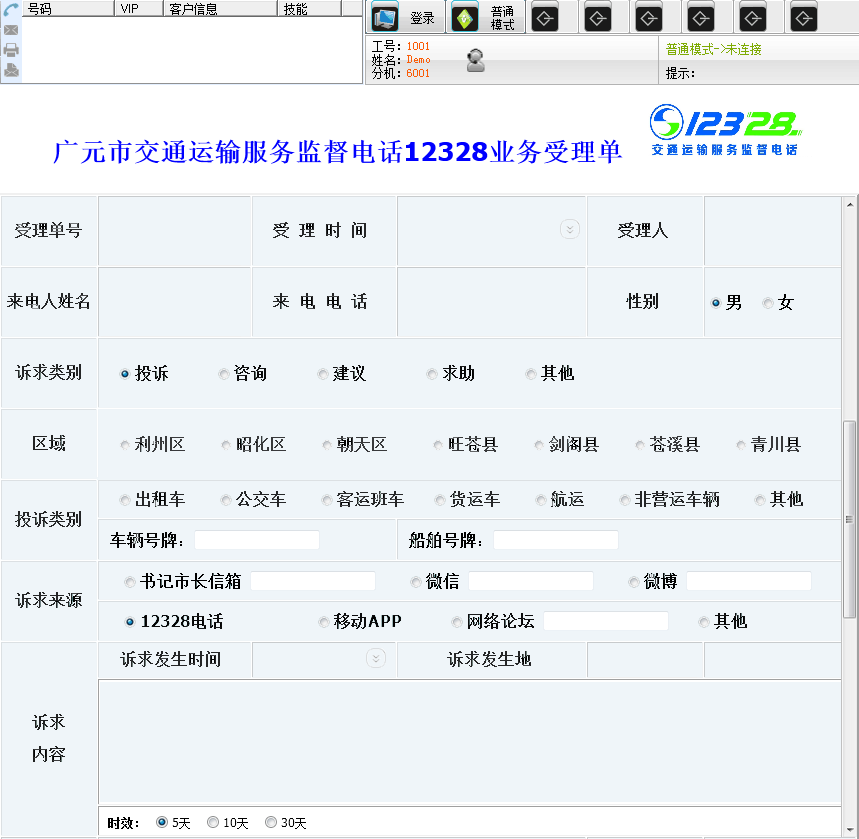Click the 受理单号 field
Screen dimensions: 859x839
174,231
